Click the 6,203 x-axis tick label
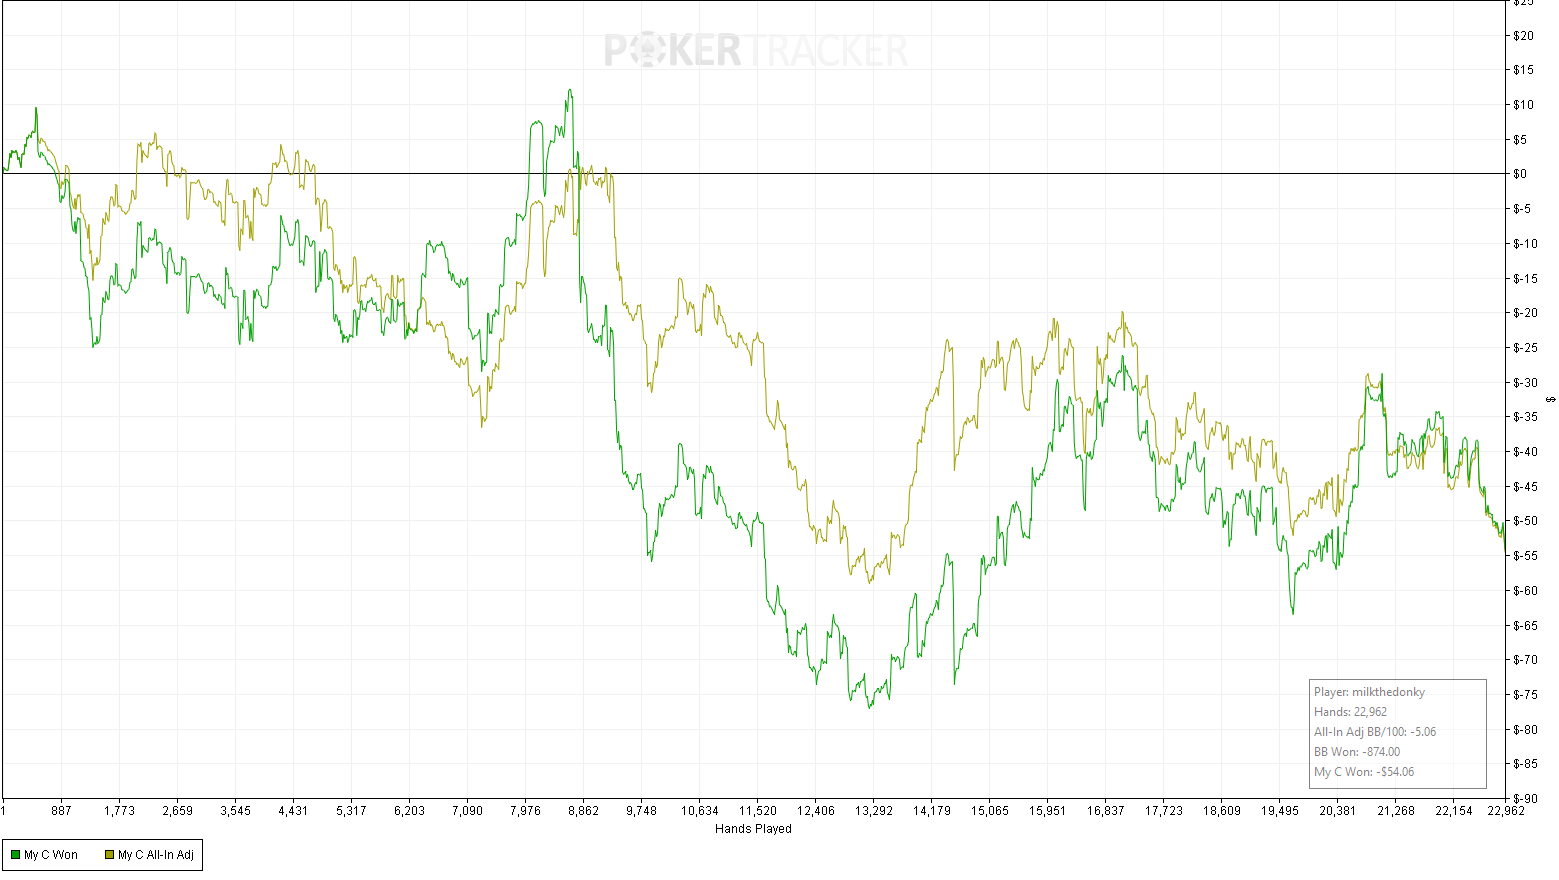Screen dimensions: 1559x880 click(409, 811)
